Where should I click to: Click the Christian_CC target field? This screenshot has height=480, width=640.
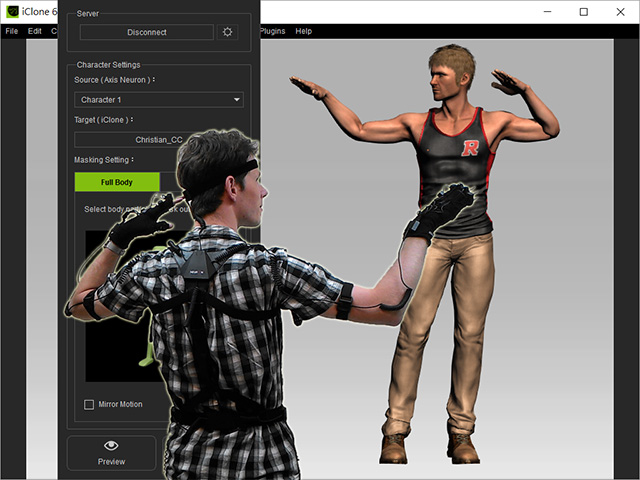[160, 139]
